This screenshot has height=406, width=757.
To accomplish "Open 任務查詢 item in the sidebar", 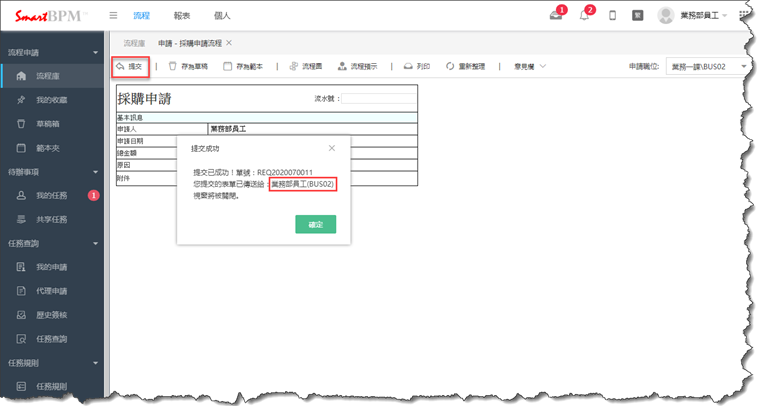I will pos(52,339).
